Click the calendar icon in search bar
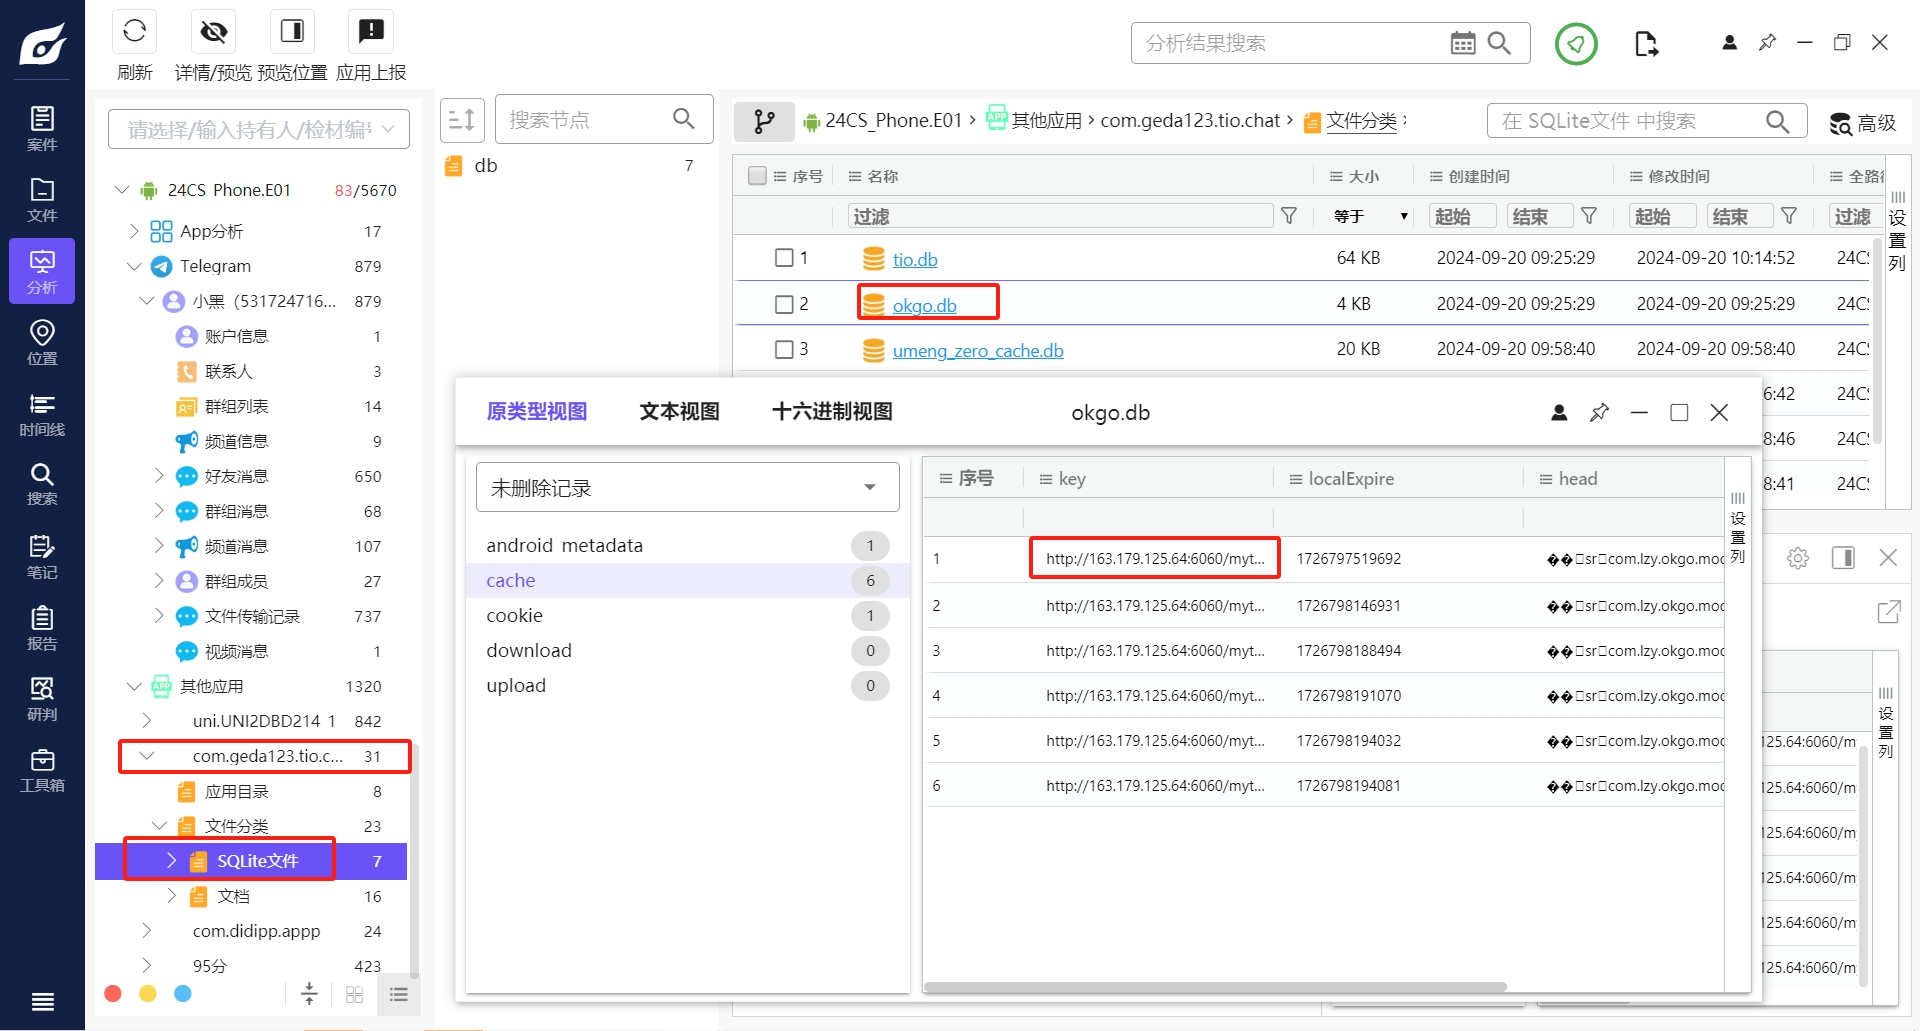 (x=1462, y=43)
